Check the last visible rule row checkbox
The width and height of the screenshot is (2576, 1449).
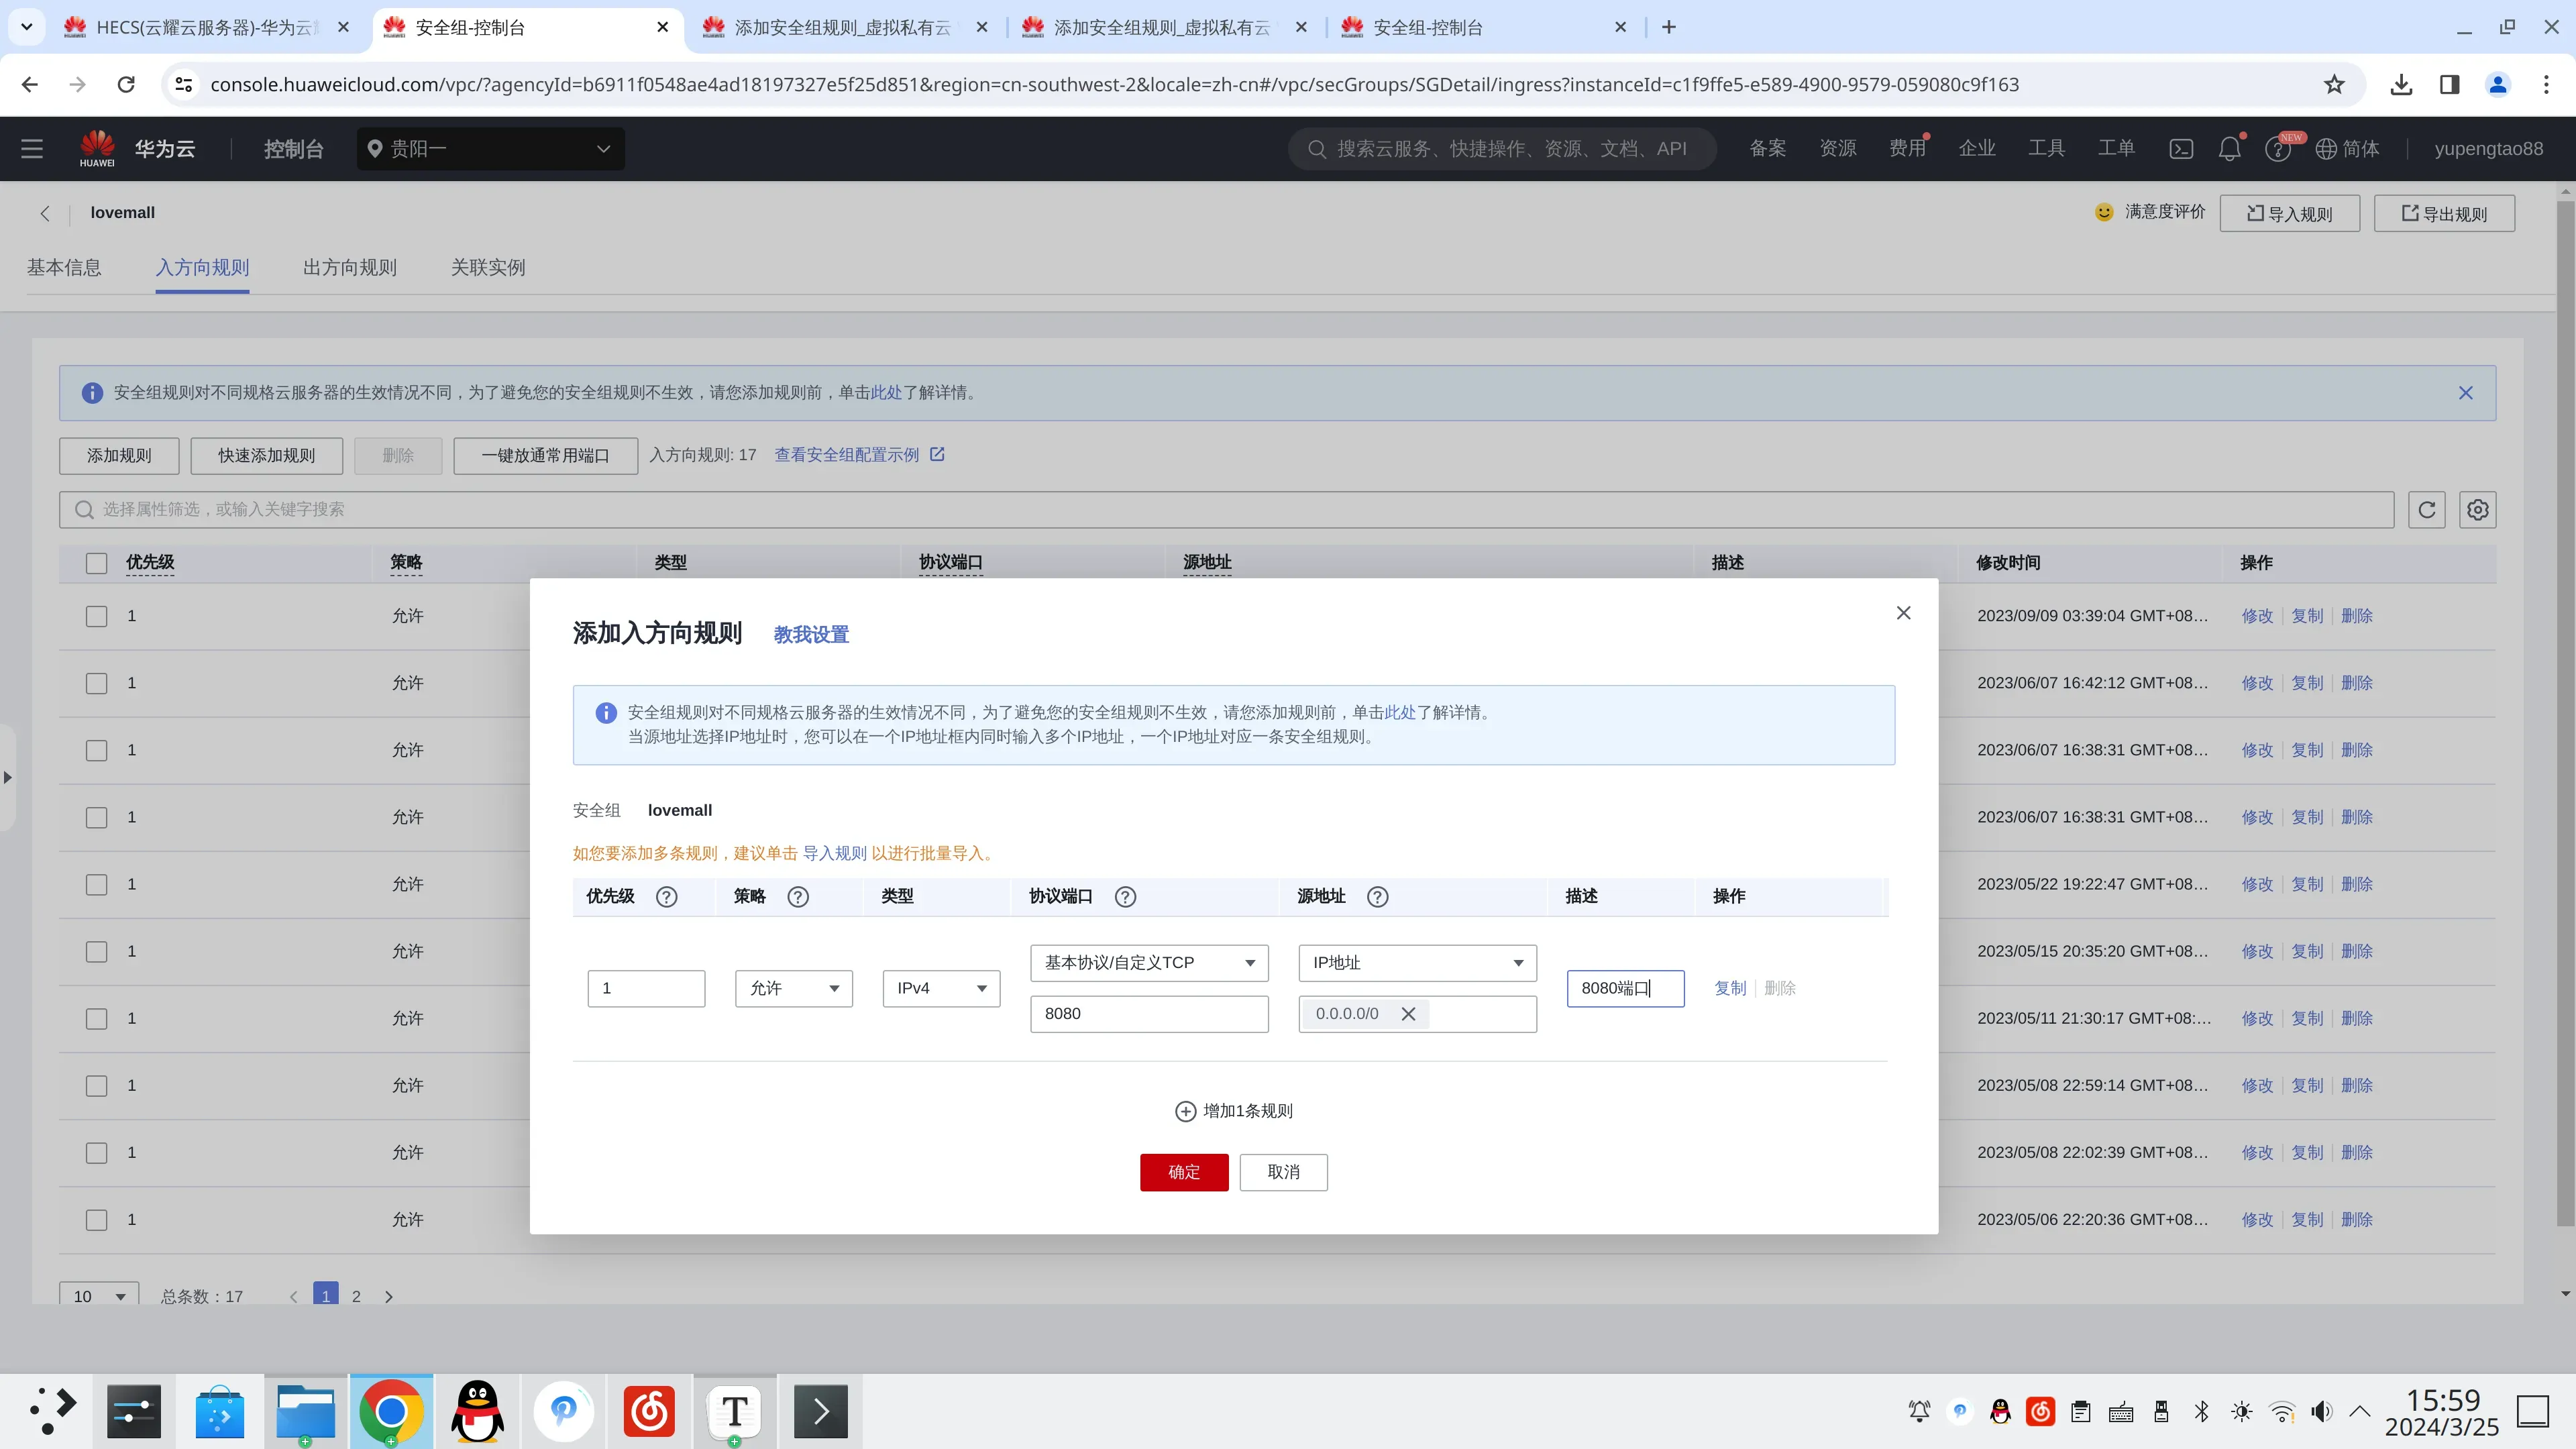coord(96,1220)
